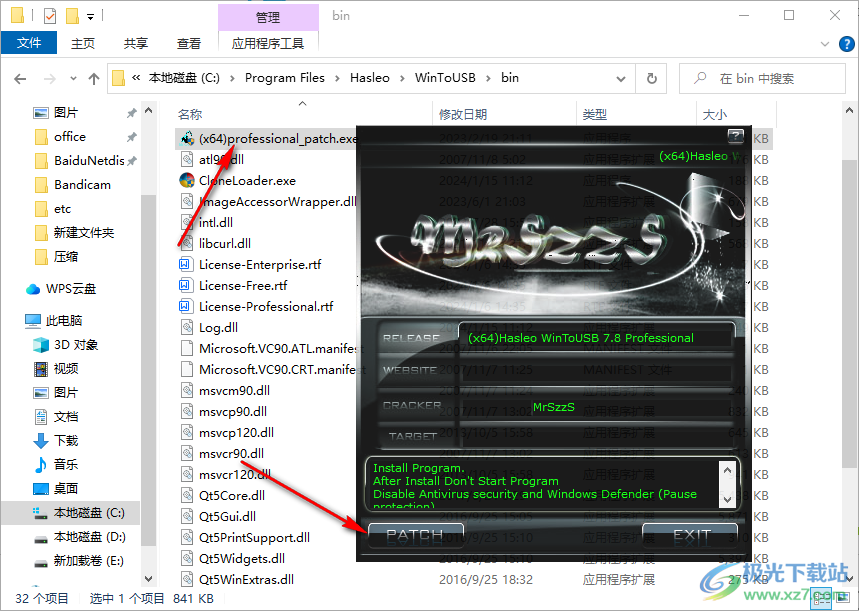The image size is (859, 611).
Task: Click the search box for bin
Action: [762, 79]
